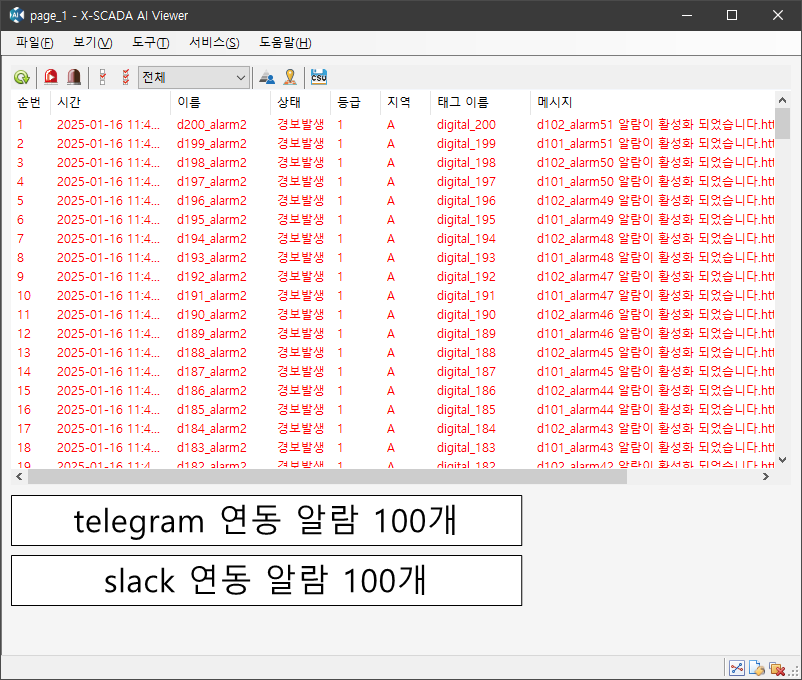Sort by the 순번 column header
This screenshot has width=802, height=680.
[30, 102]
